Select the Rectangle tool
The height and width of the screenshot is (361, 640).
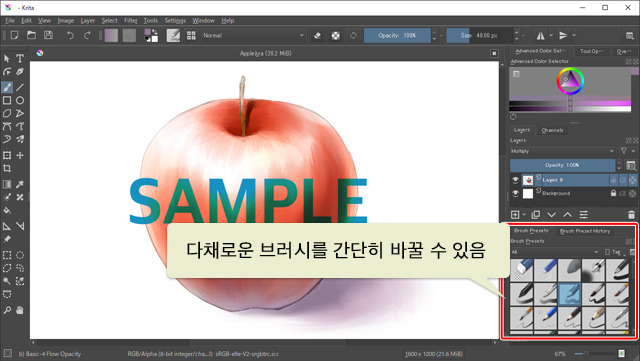tap(7, 100)
